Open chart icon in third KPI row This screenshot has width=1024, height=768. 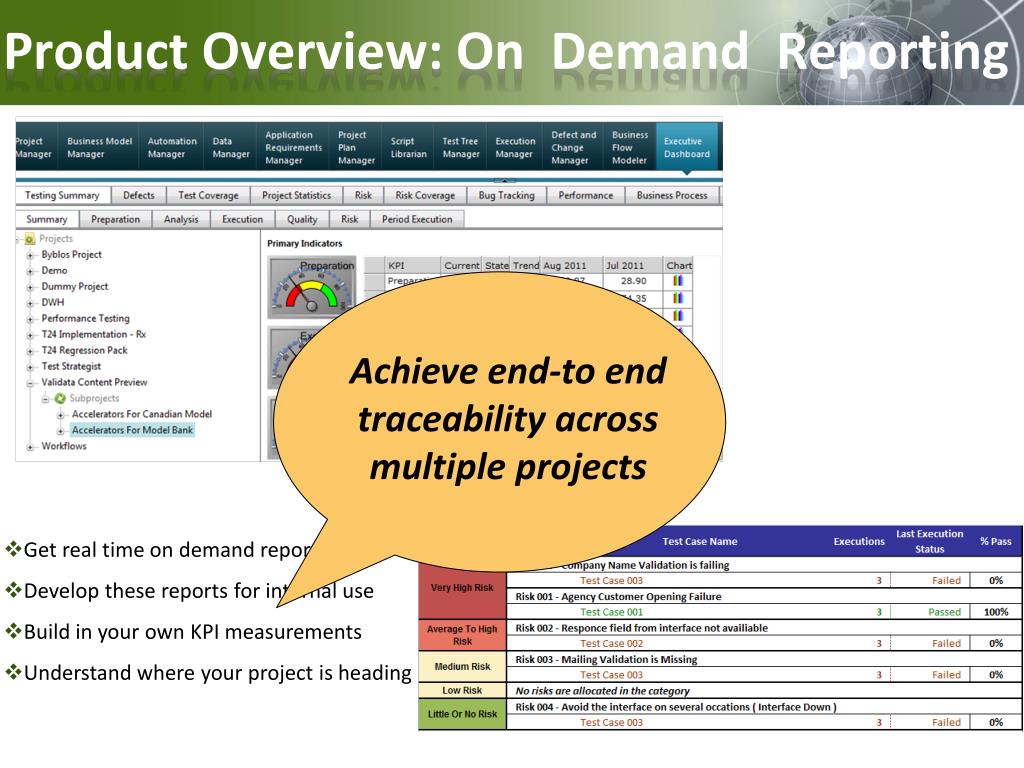tap(678, 316)
